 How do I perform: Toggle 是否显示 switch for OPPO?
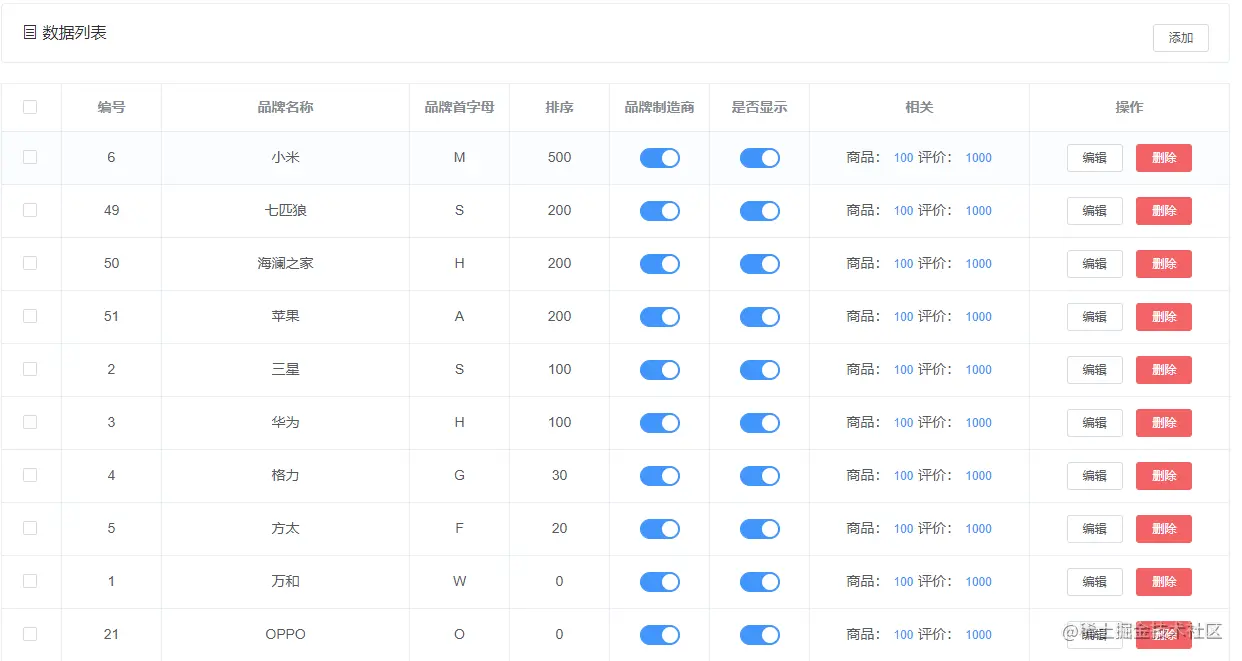(760, 635)
